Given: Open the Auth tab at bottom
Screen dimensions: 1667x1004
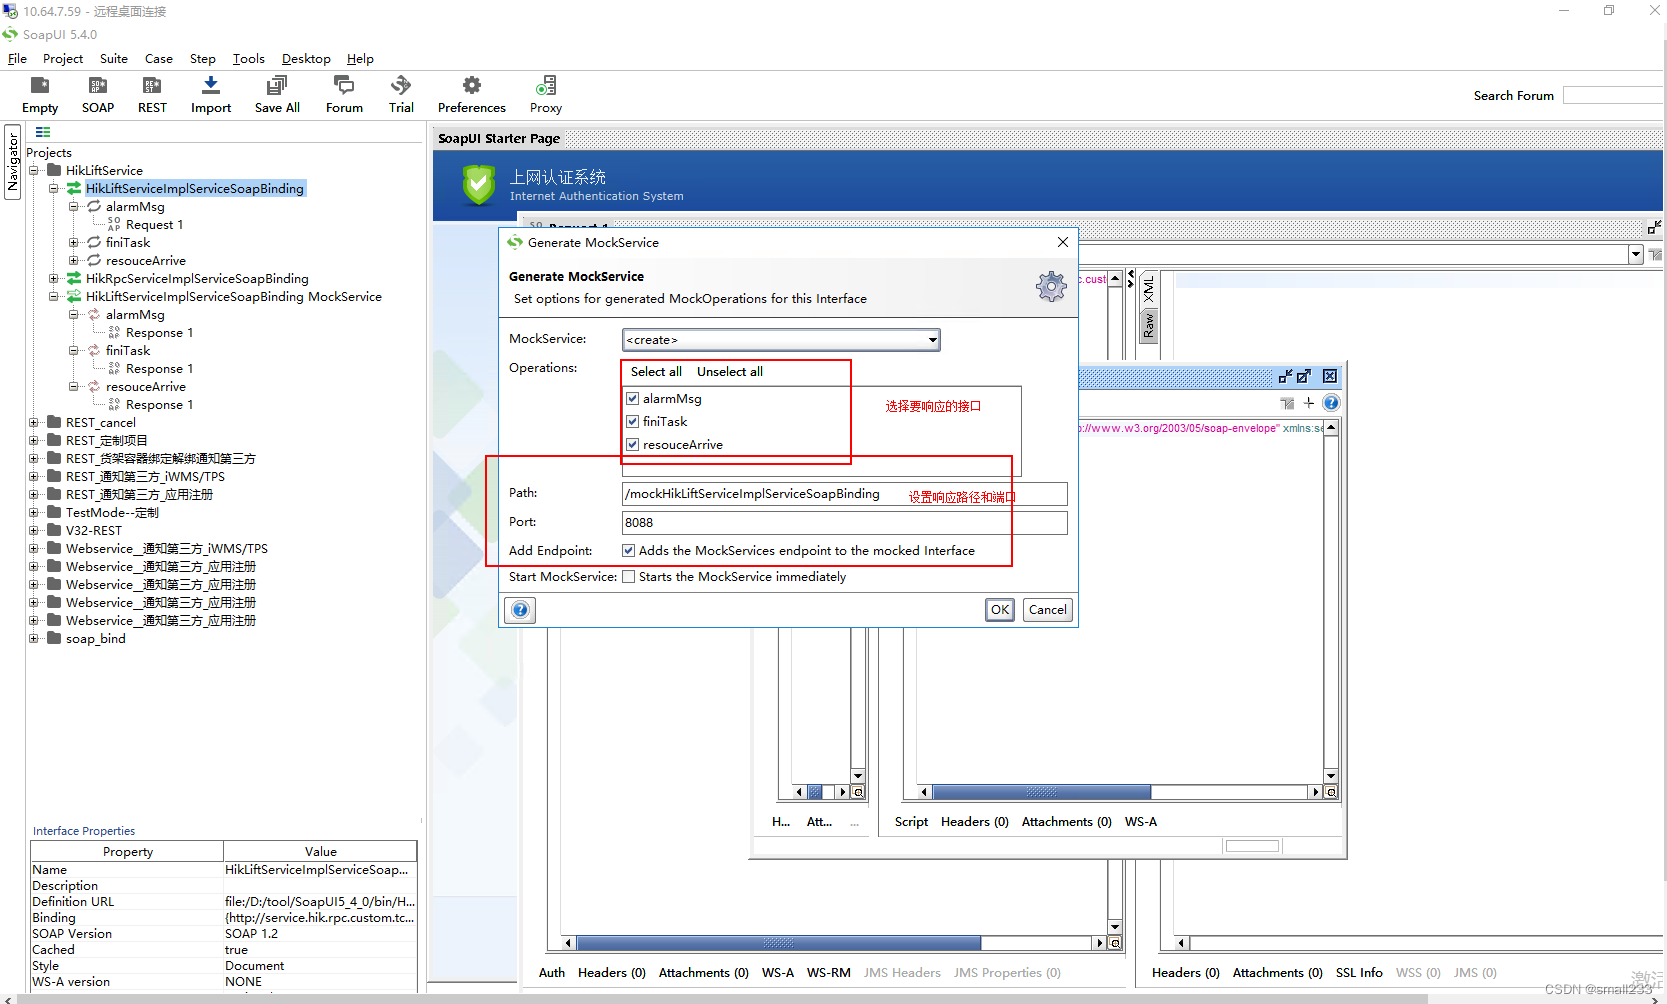Looking at the screenshot, I should (552, 973).
